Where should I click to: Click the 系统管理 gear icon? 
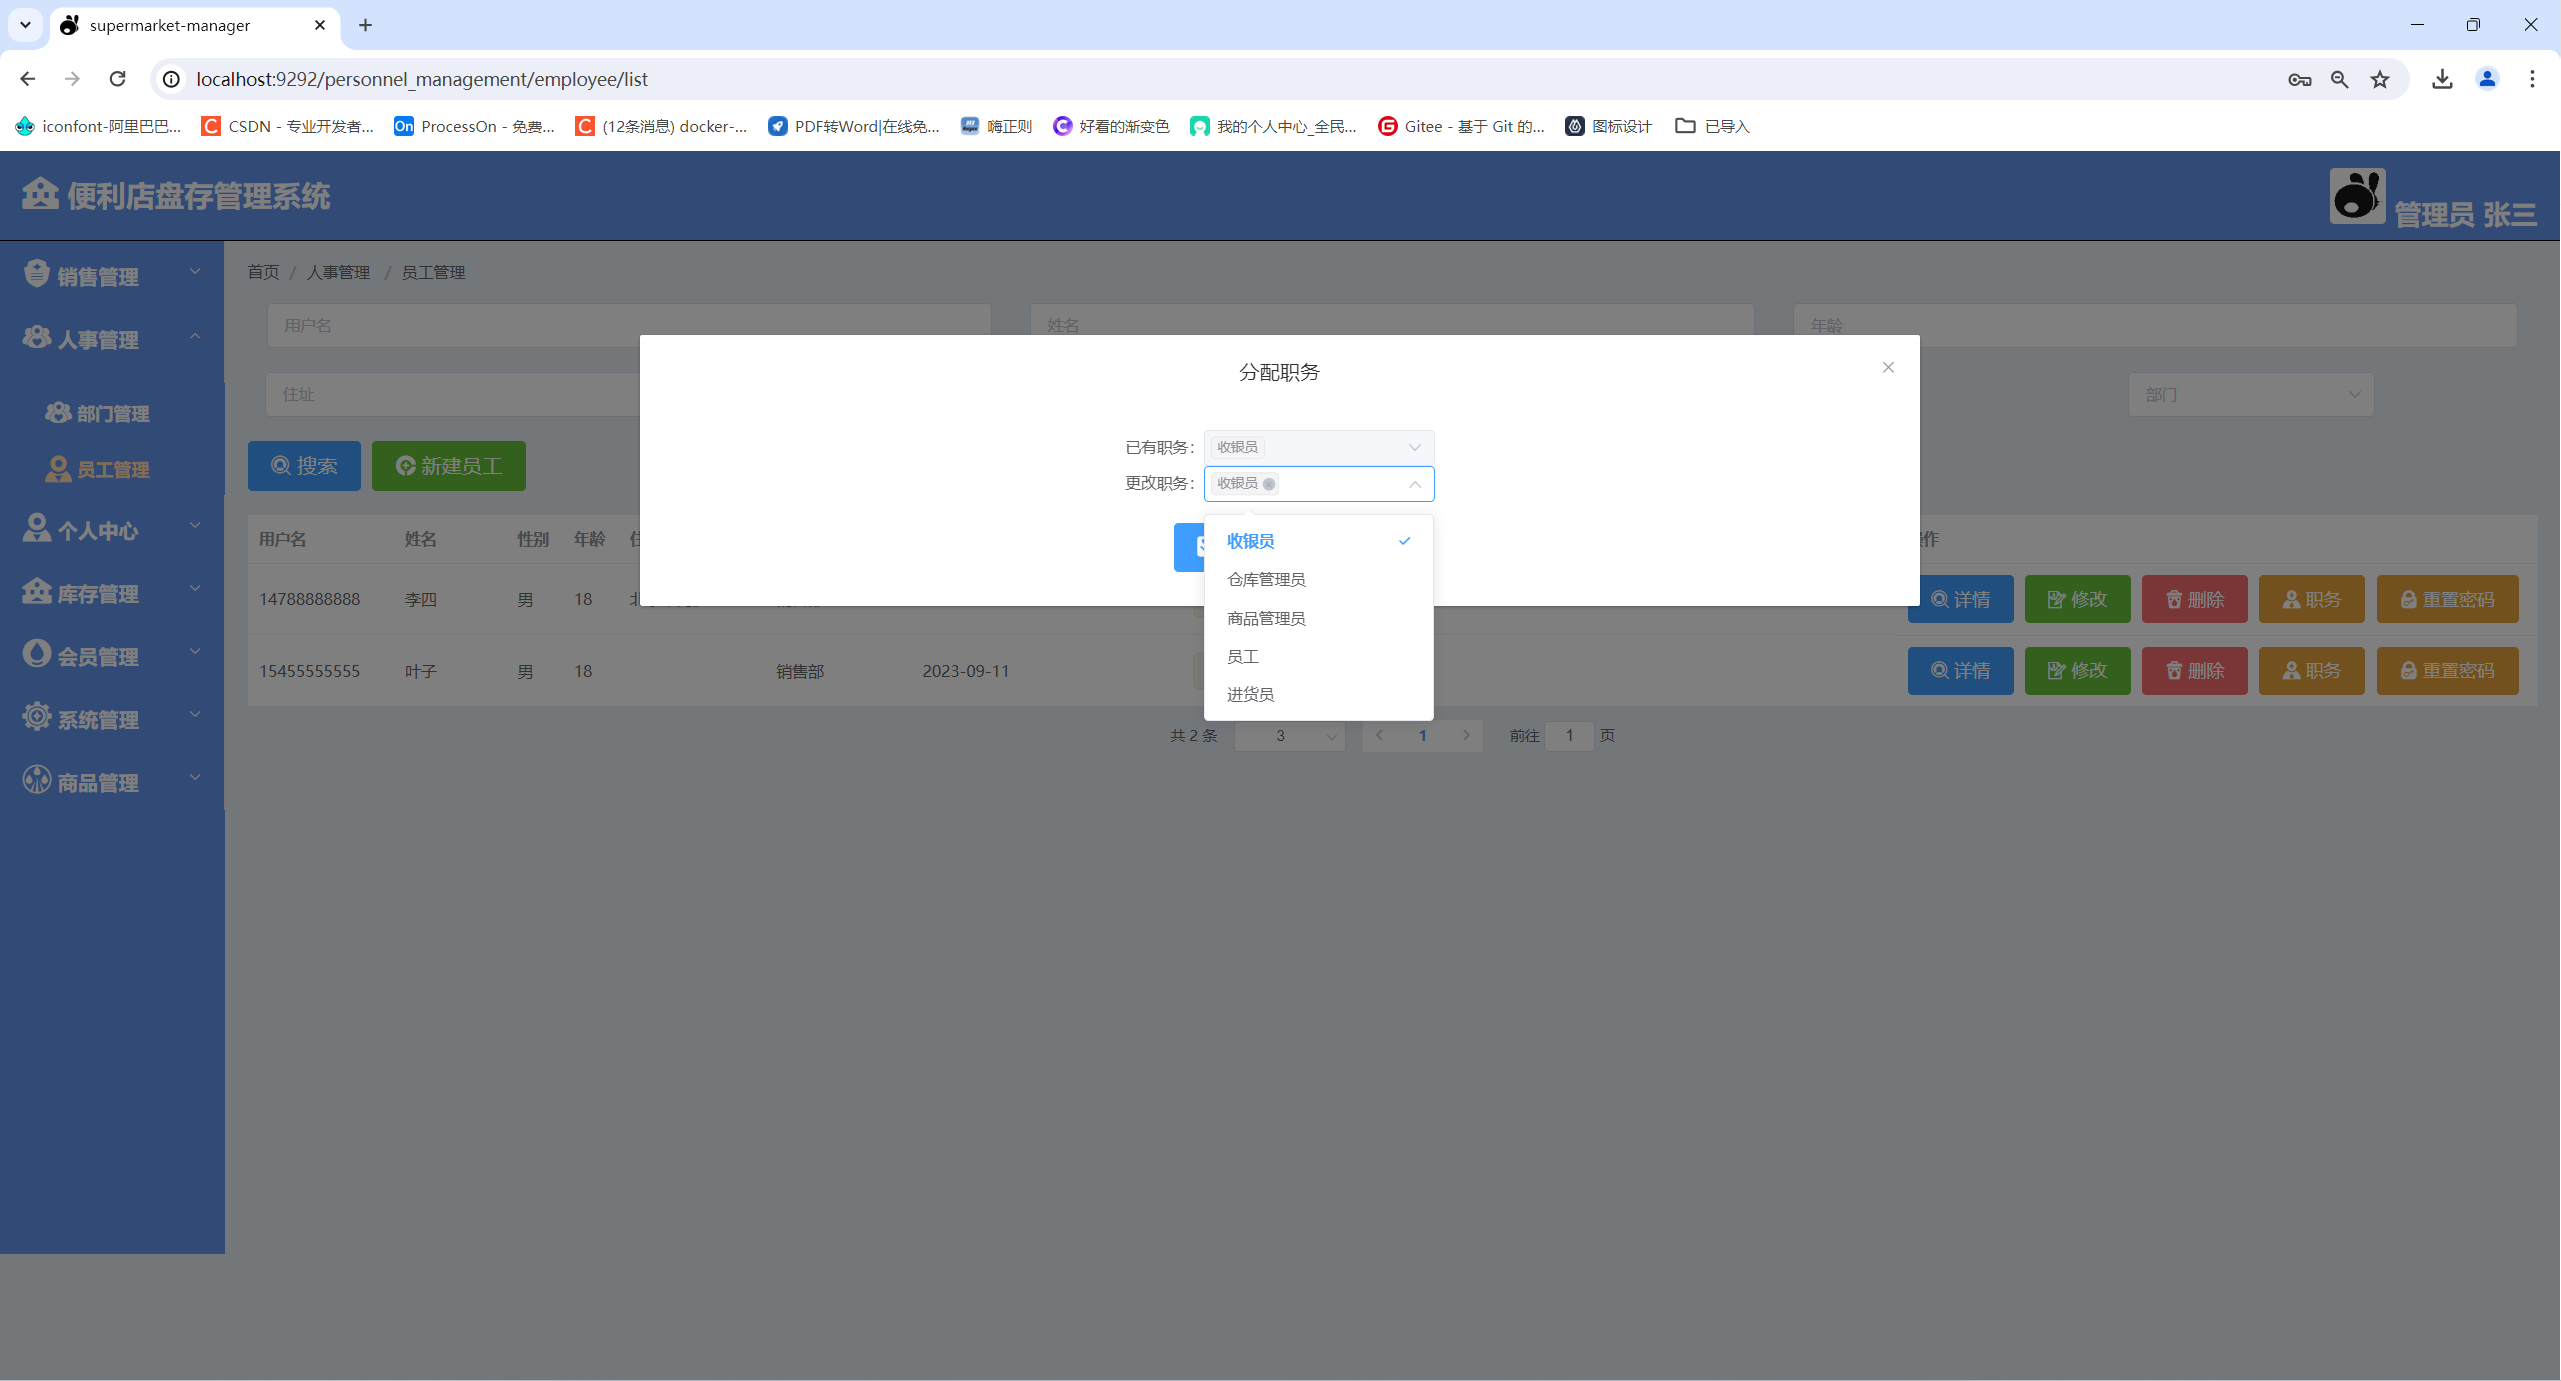pos(37,716)
